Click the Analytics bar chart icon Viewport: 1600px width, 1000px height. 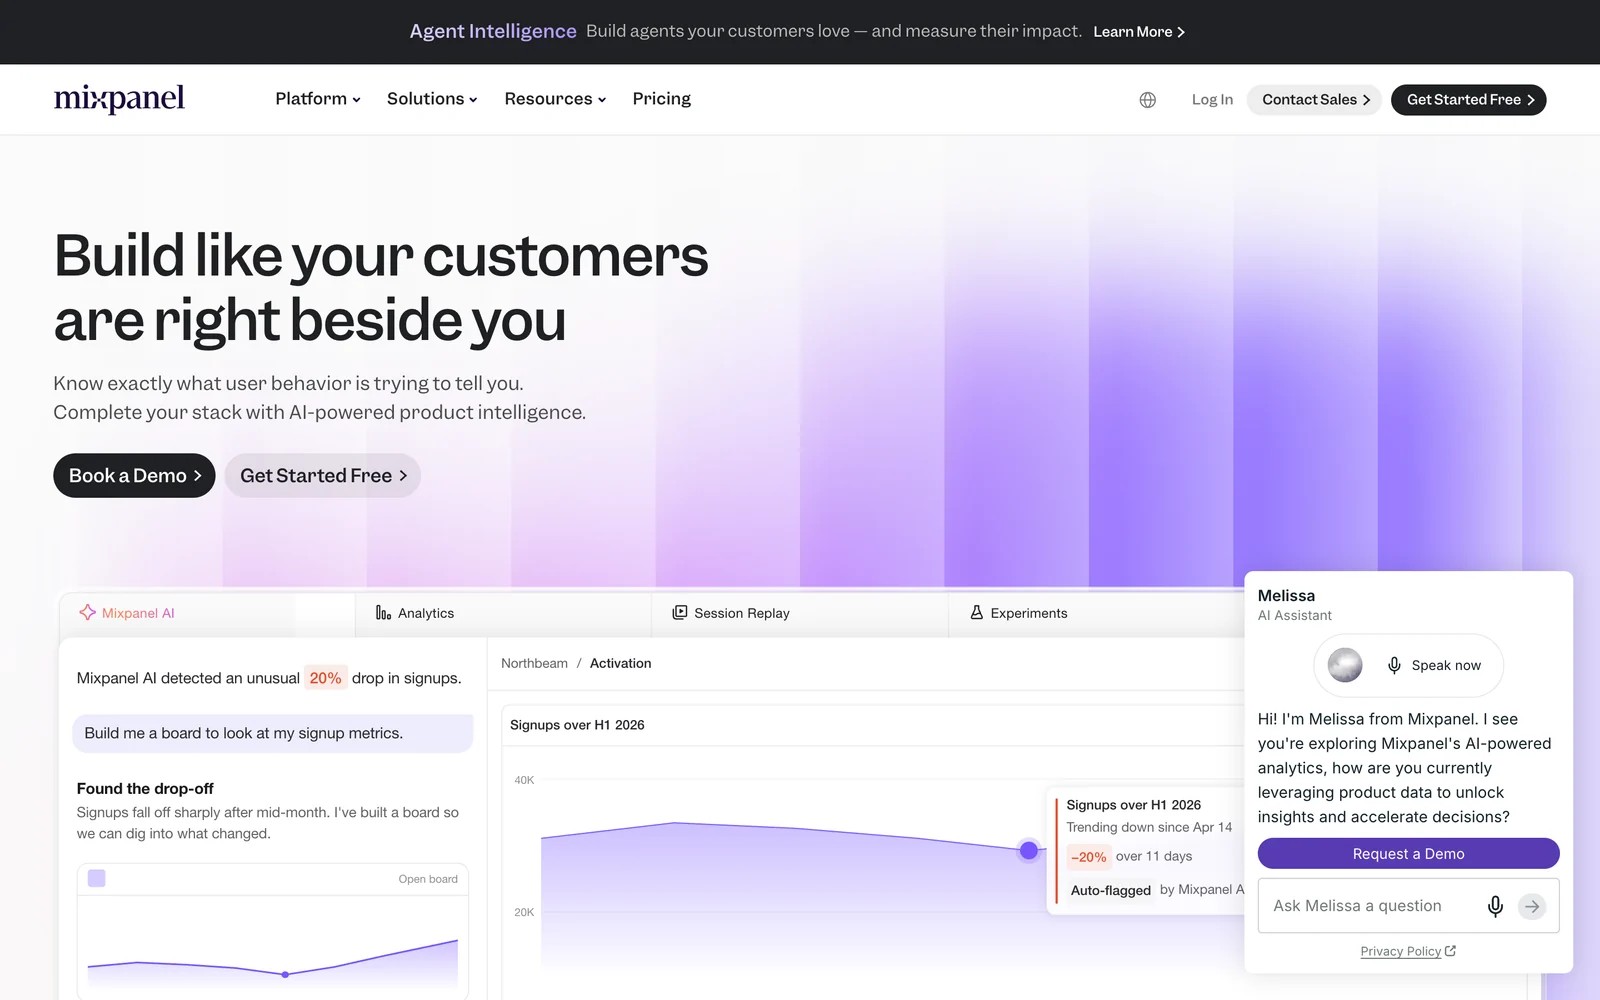click(383, 612)
